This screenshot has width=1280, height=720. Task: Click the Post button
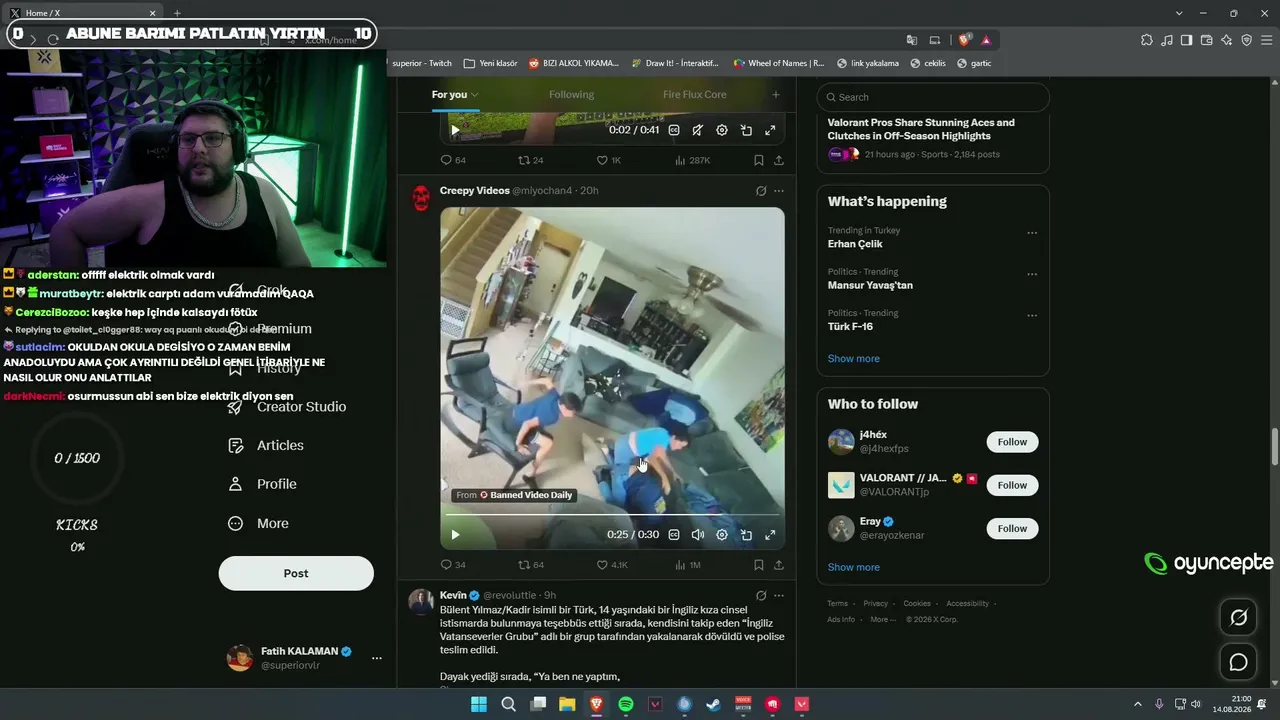[296, 573]
